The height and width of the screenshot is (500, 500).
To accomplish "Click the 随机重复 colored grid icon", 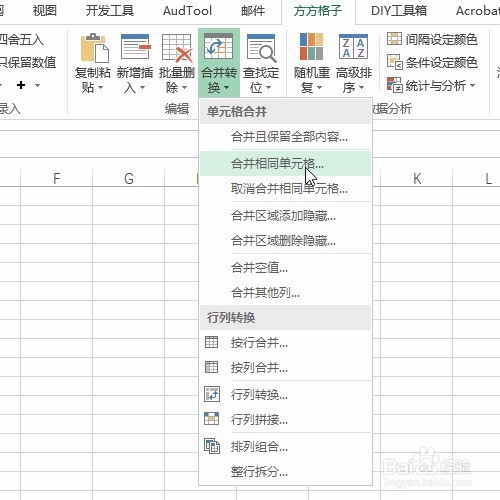I will pos(311,46).
